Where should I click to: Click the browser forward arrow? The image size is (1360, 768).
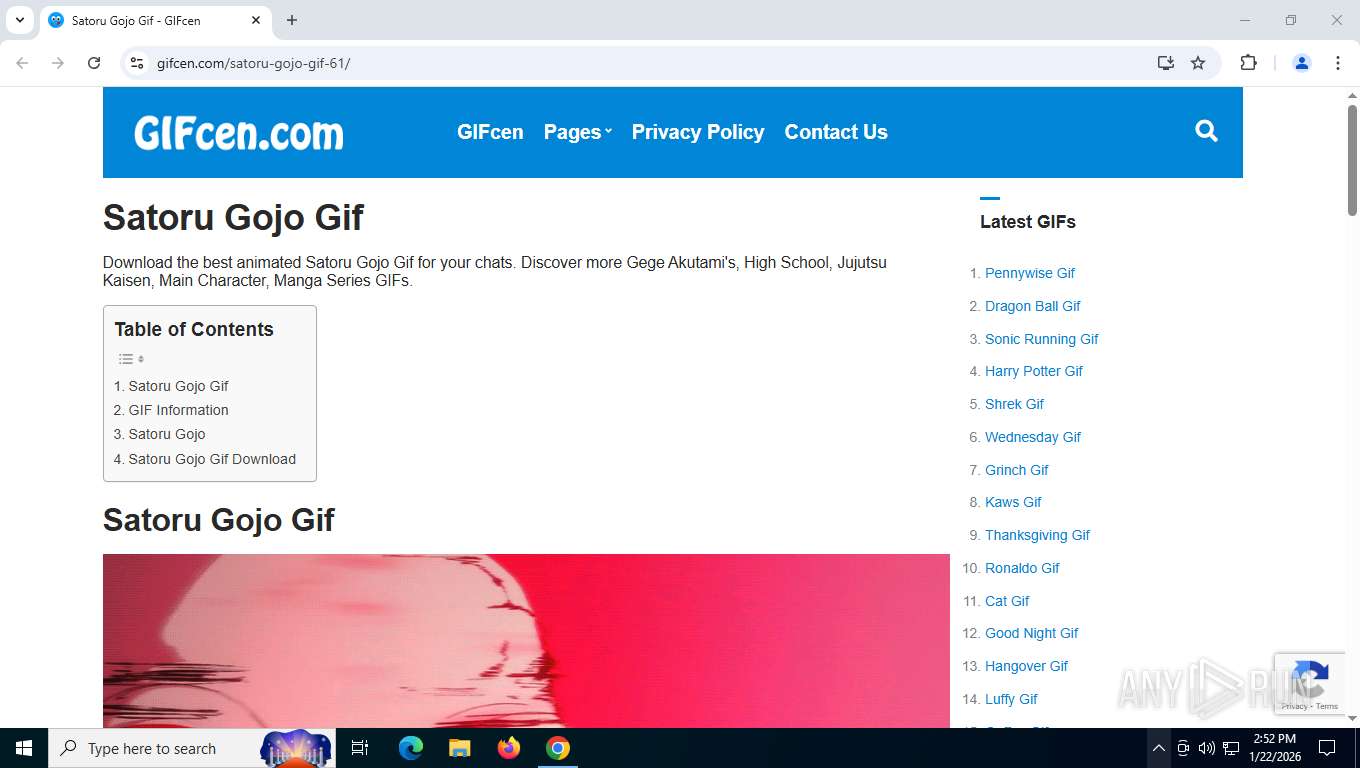coord(58,63)
